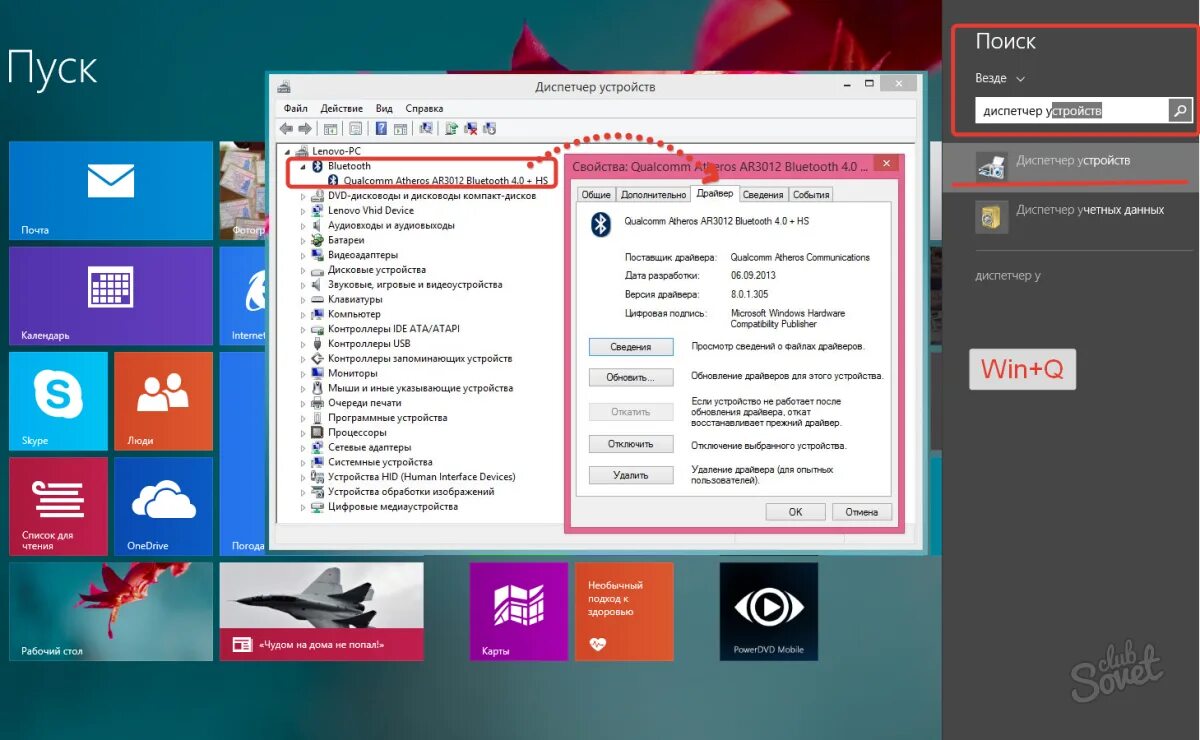Screen dimensions: 1200x740
Task: Open the Рабочий стол desktop tile
Action: 111,611
